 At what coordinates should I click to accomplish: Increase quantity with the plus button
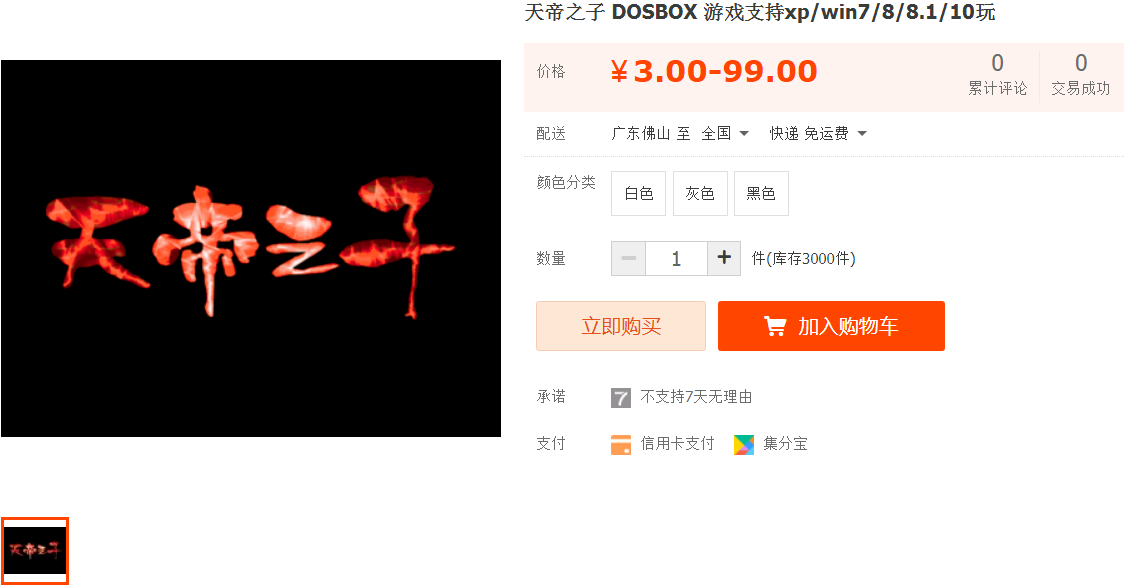click(x=724, y=258)
